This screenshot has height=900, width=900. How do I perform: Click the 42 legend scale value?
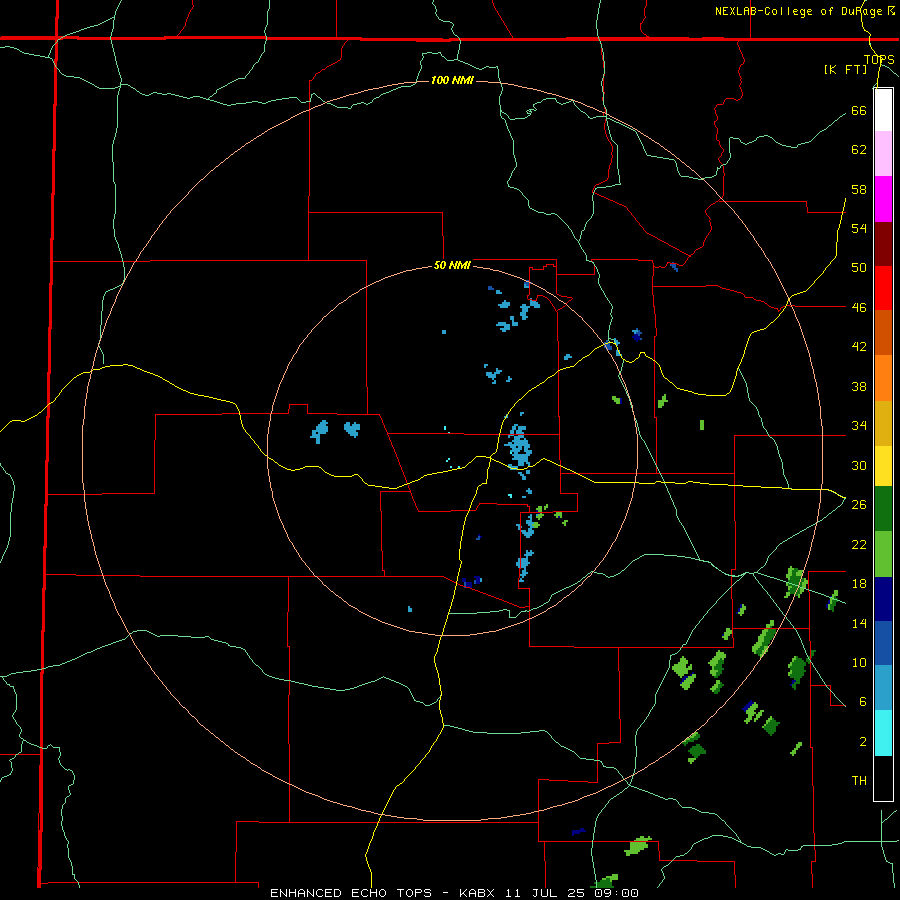pos(859,346)
